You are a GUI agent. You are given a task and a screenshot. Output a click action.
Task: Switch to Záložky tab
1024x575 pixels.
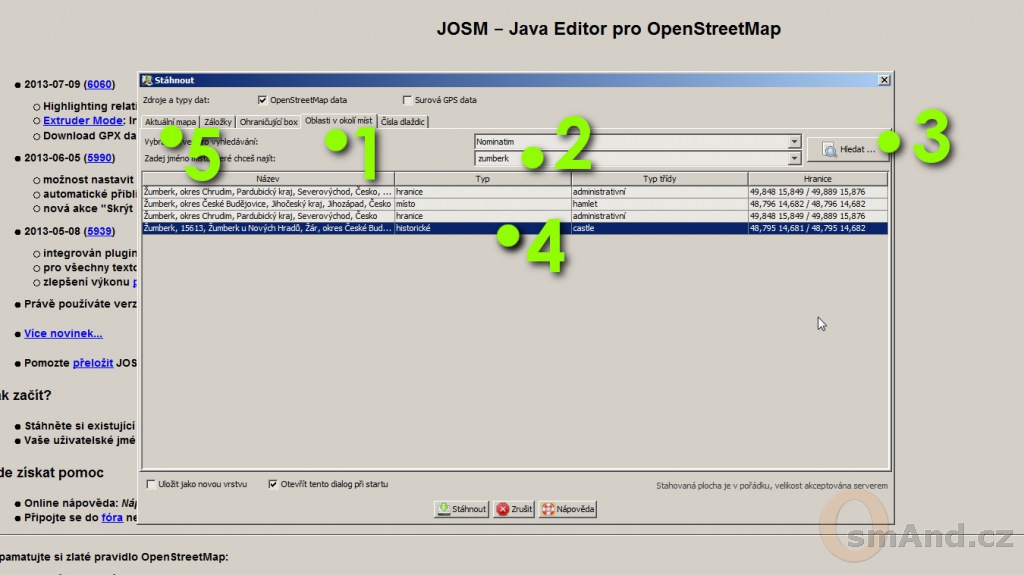tap(217, 122)
